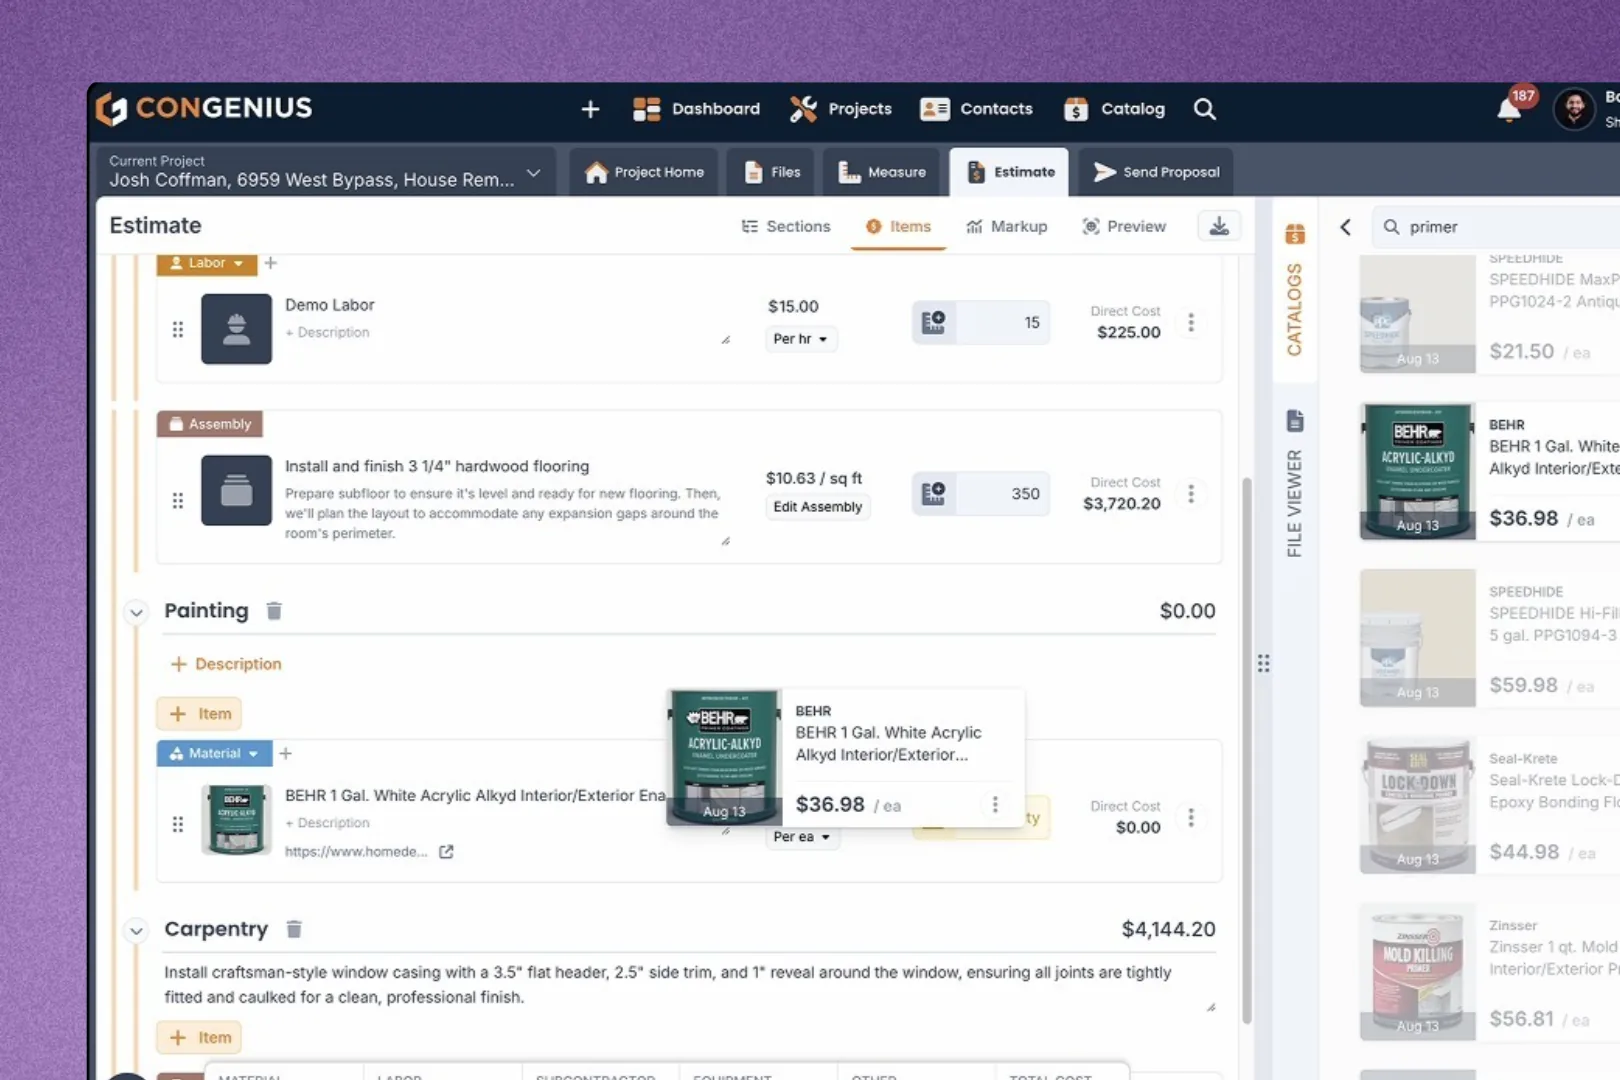
Task: Switch to the Items view
Action: tap(898, 227)
